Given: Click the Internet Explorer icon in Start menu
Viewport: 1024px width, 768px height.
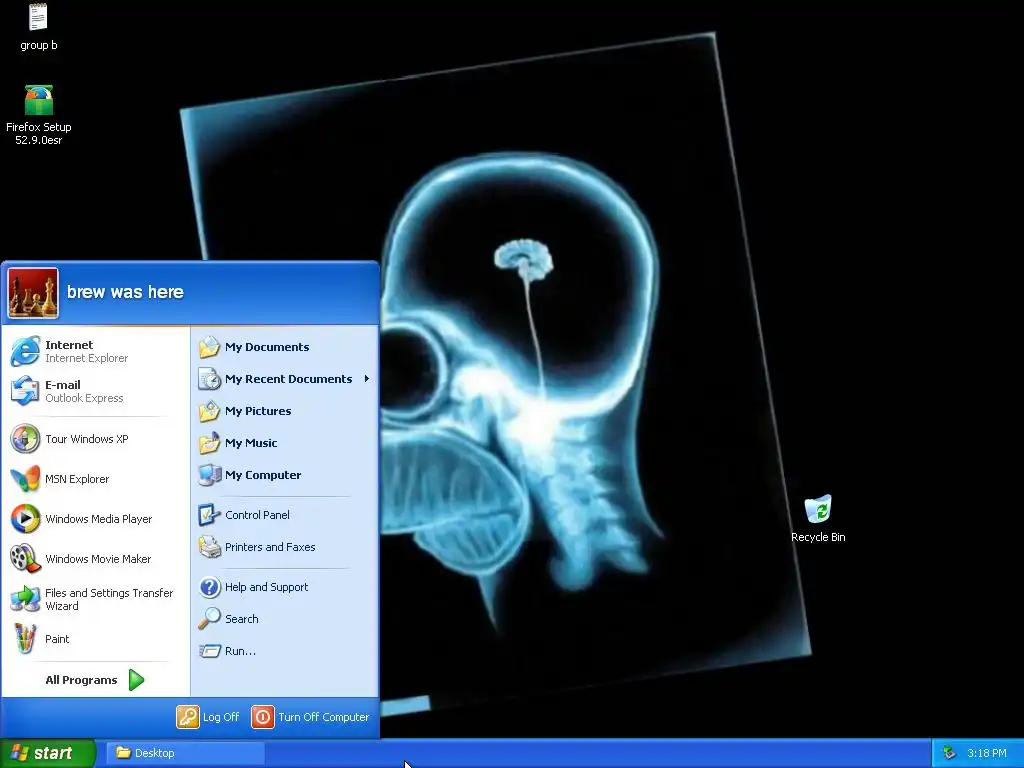Looking at the screenshot, I should coord(25,351).
